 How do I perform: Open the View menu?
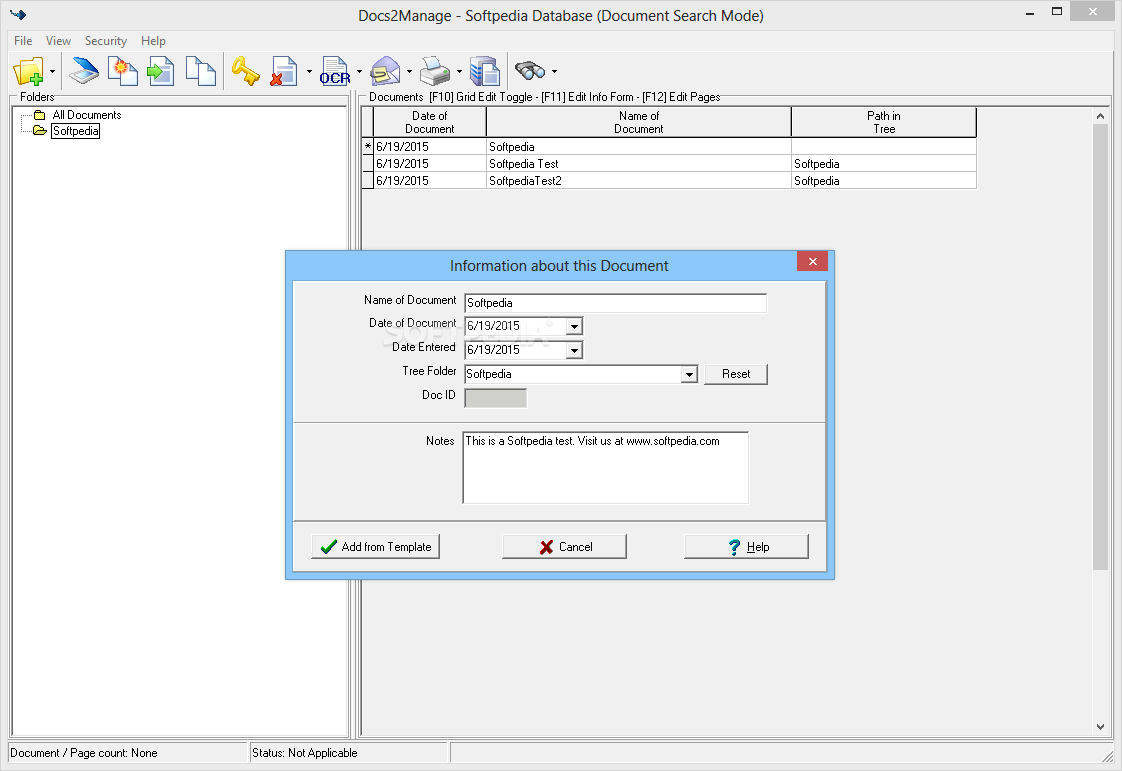pyautogui.click(x=58, y=41)
